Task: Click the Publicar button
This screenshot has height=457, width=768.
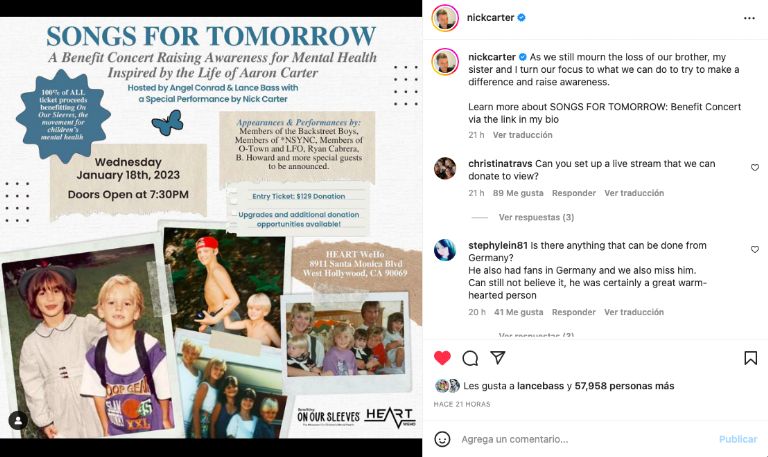Action: [x=738, y=439]
